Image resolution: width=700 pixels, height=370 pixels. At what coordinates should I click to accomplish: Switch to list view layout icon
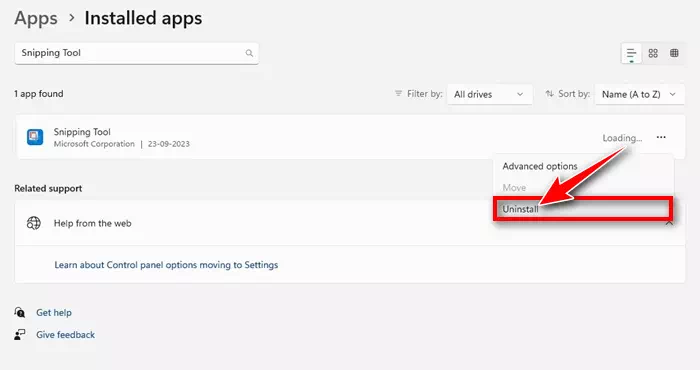click(631, 54)
